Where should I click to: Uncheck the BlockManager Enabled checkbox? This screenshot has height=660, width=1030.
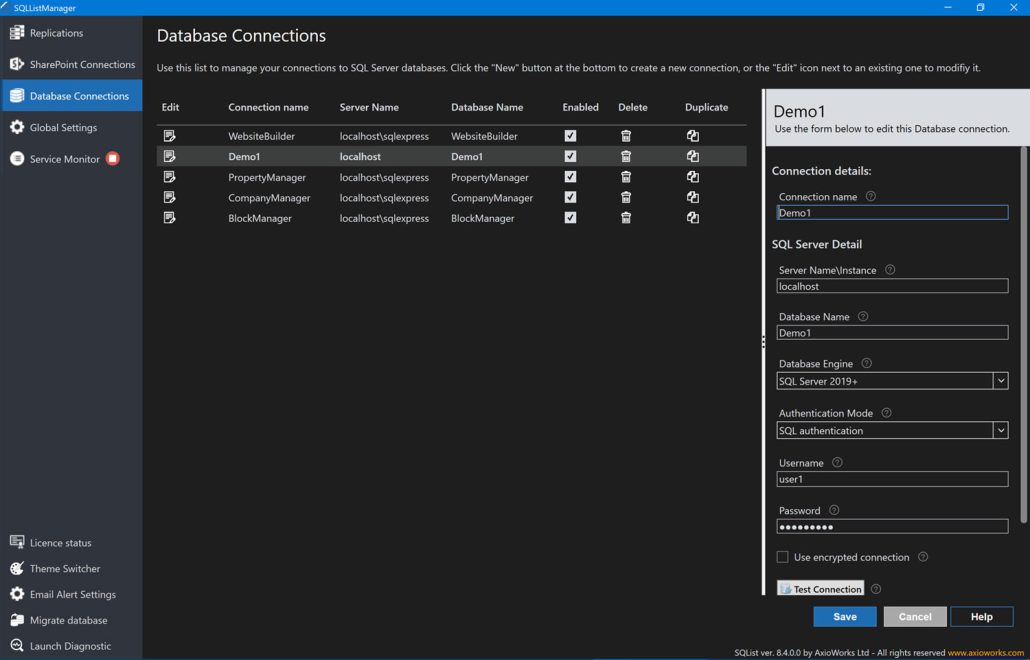point(570,217)
